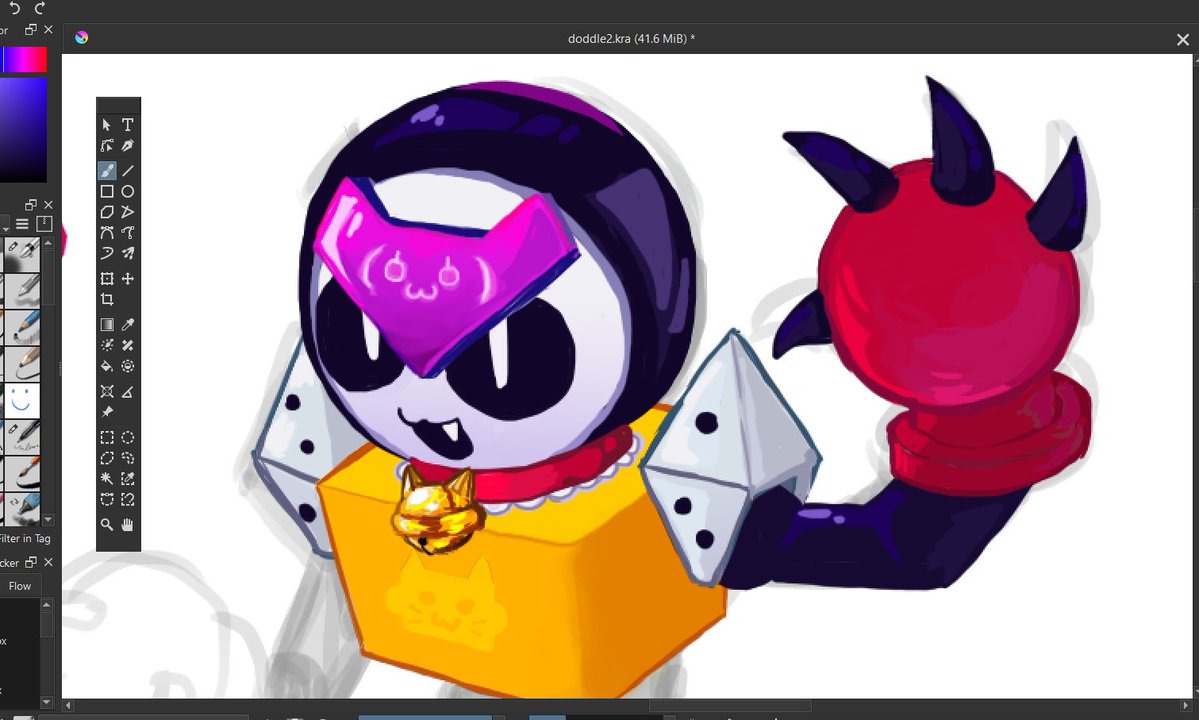Select the Elliptical Selection tool
Screen dimensions: 1199x720
(x=128, y=437)
